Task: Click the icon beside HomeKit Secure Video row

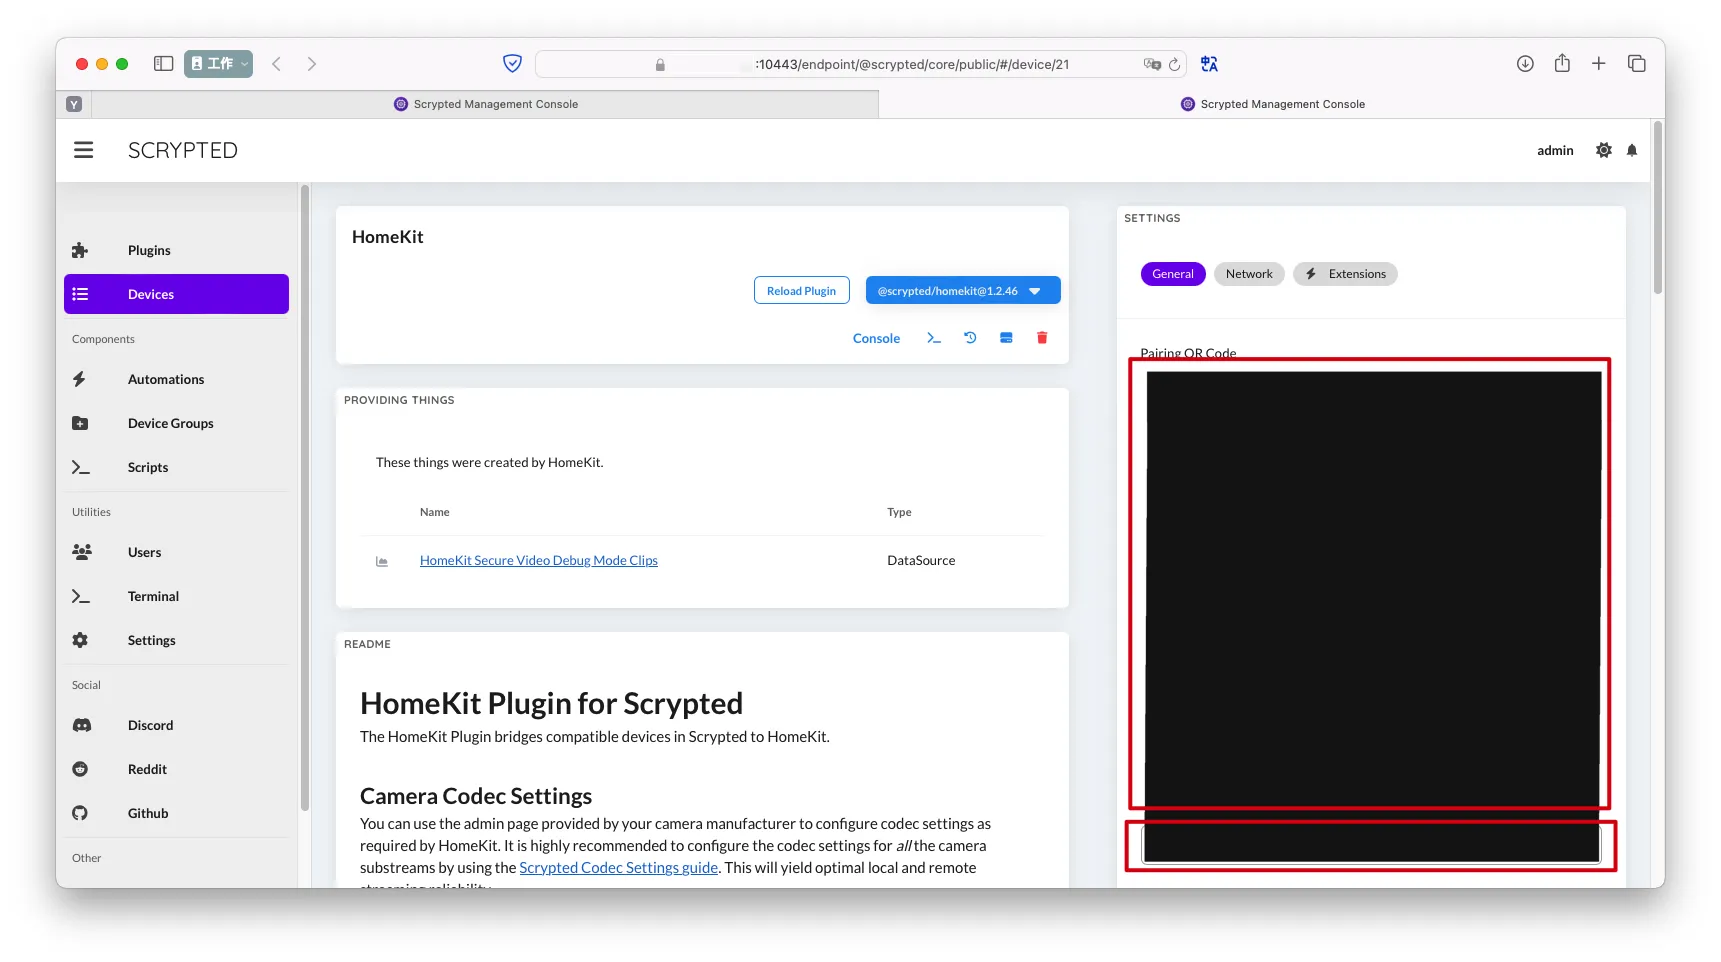Action: click(x=382, y=561)
